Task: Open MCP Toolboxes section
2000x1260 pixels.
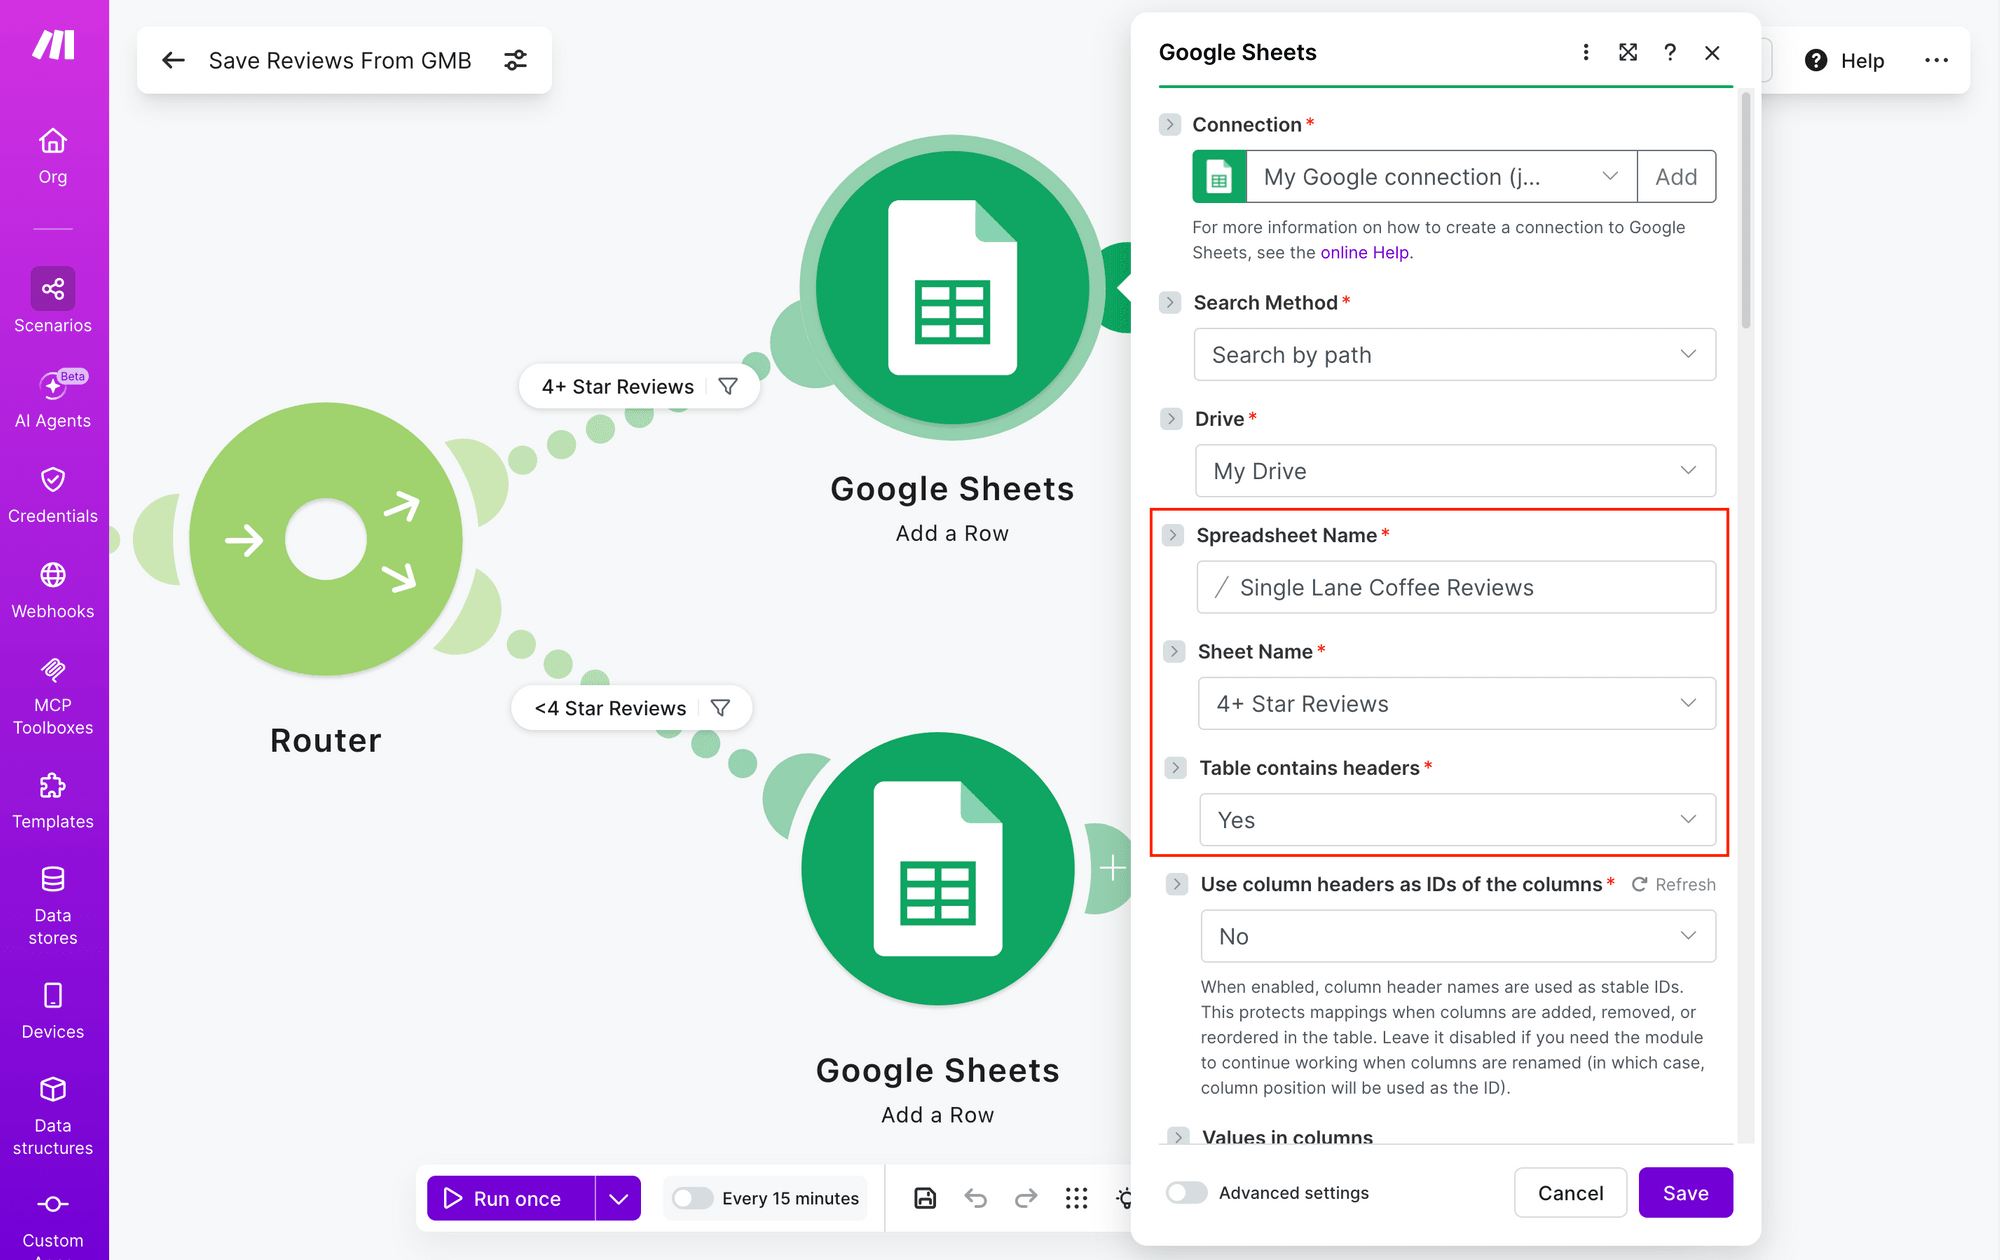Action: 53,696
